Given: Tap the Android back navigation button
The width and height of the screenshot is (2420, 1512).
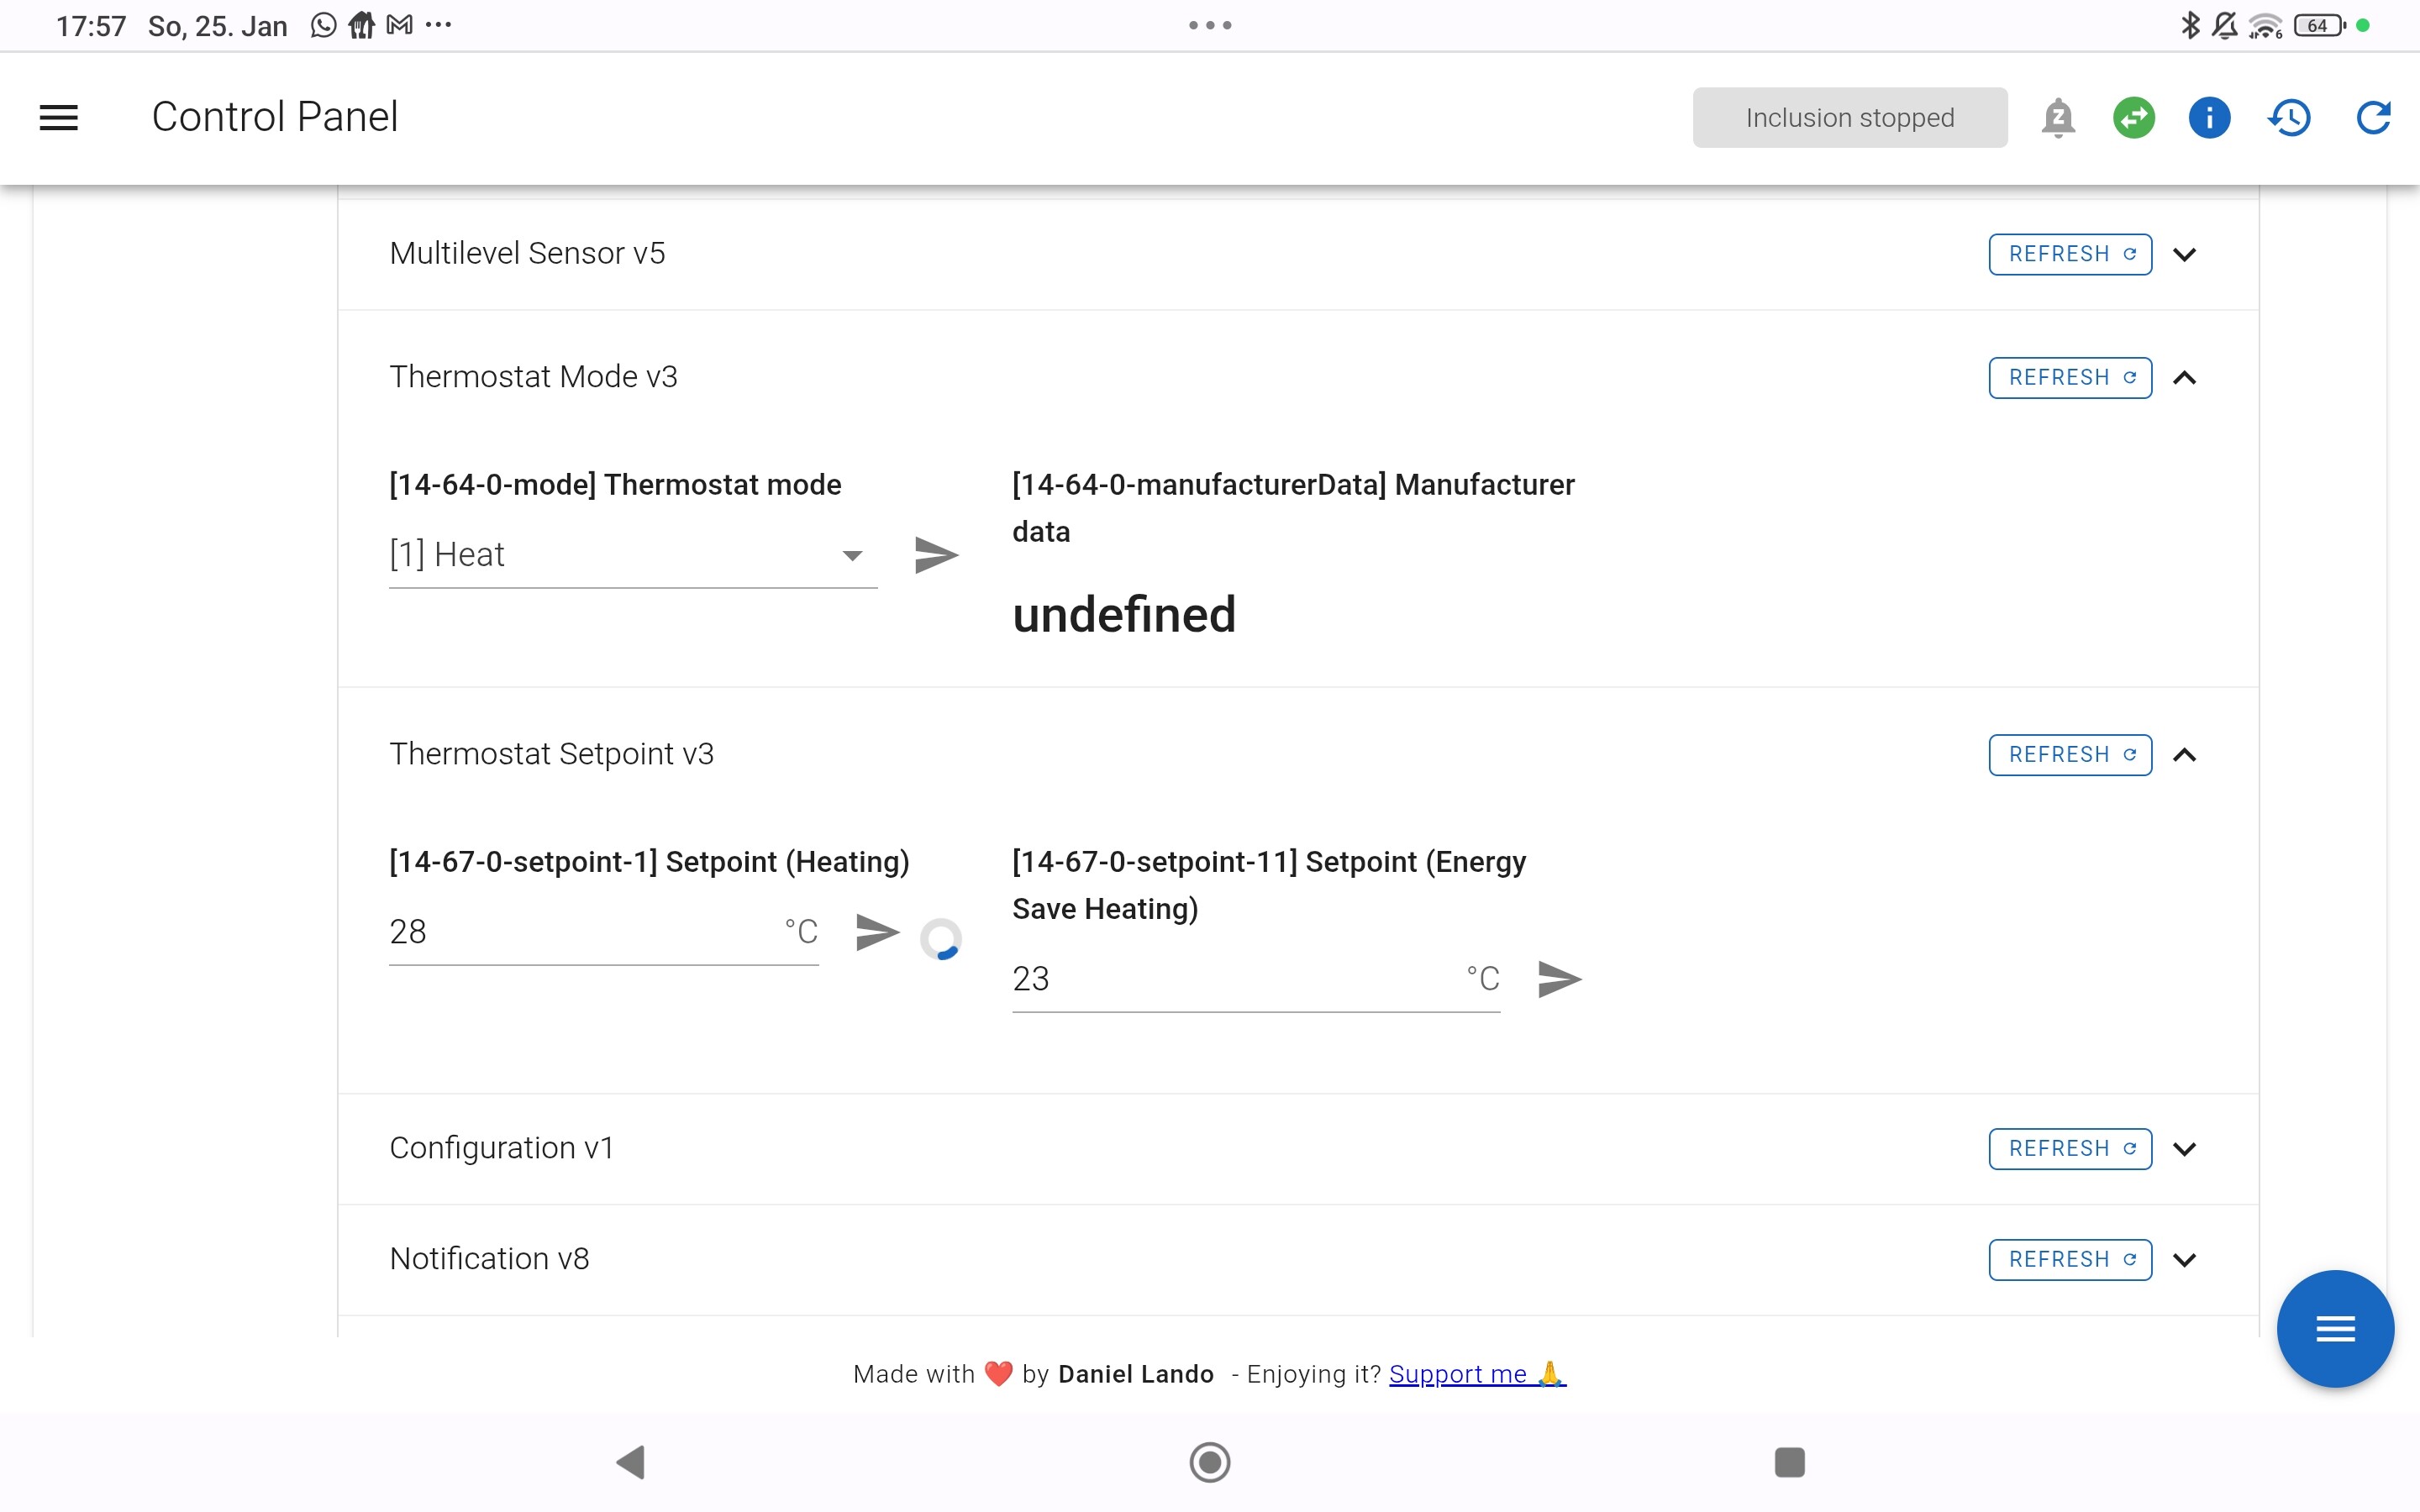Looking at the screenshot, I should [x=631, y=1462].
